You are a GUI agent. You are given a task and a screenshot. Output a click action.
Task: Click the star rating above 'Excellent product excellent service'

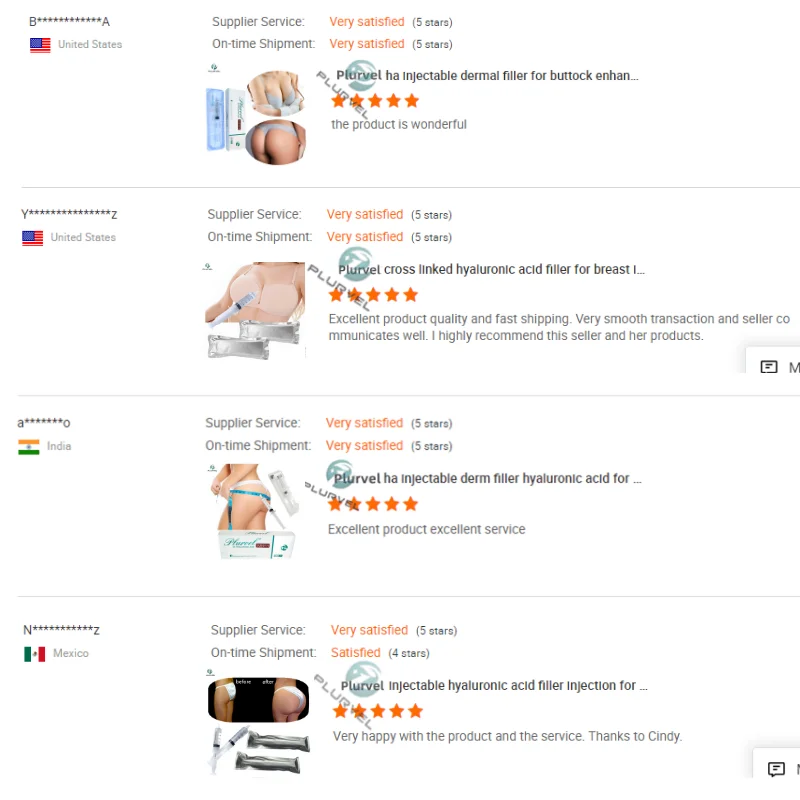[373, 504]
